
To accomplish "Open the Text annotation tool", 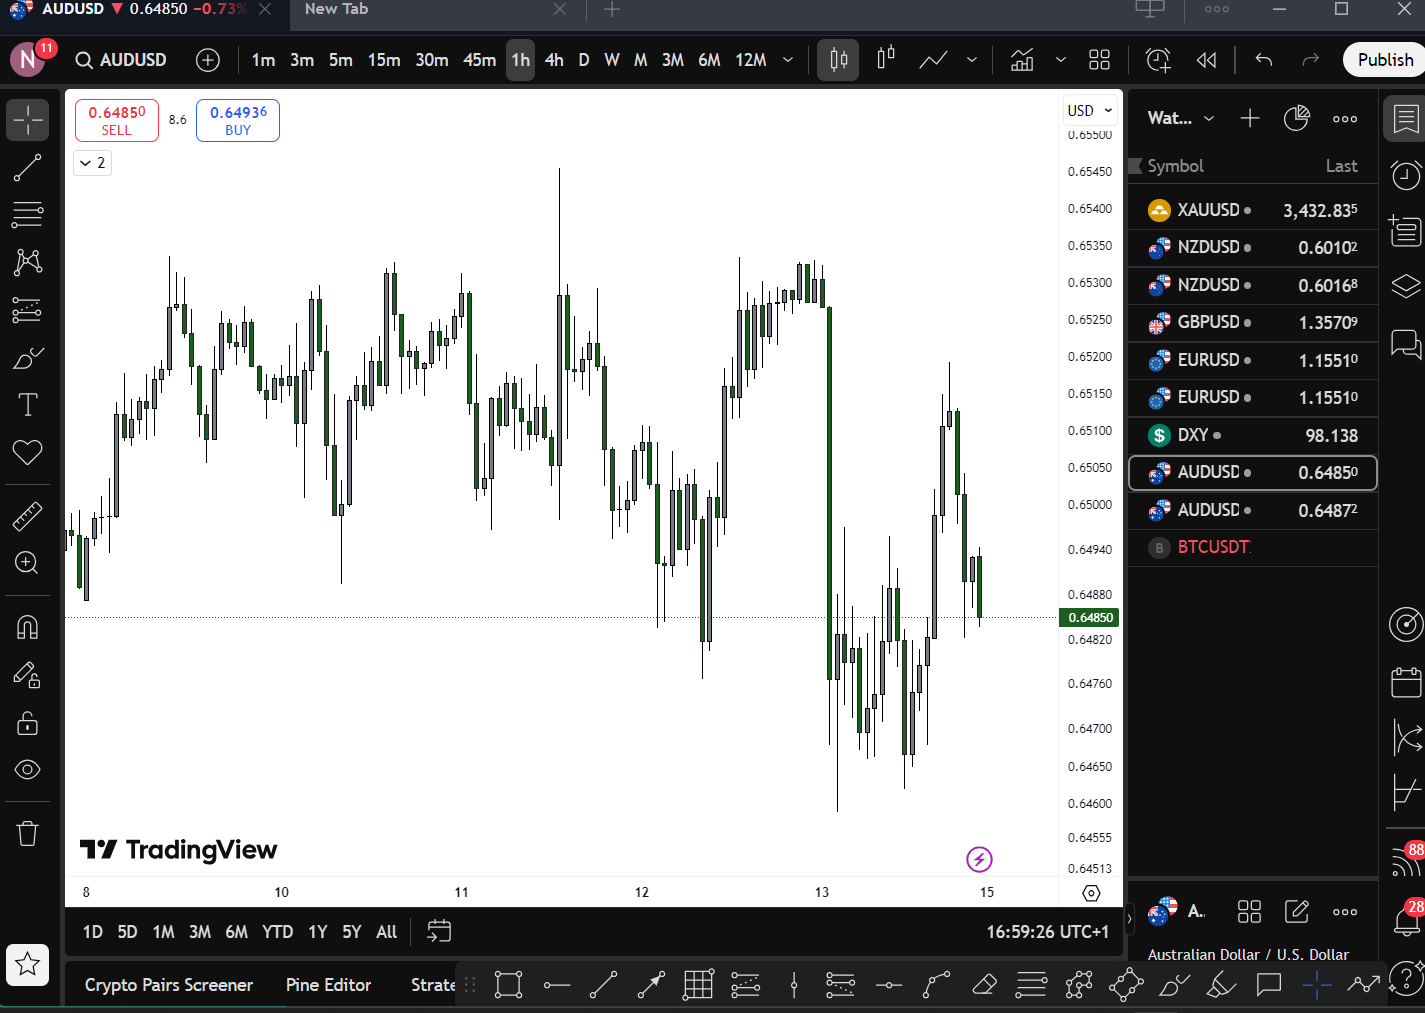I will 28,404.
